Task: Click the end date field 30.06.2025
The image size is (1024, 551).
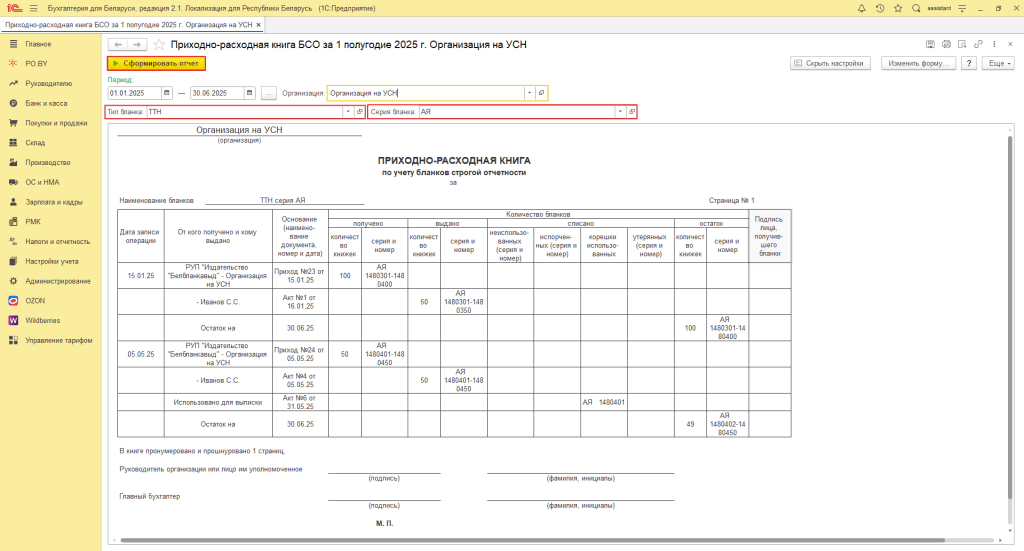Action: coord(217,93)
